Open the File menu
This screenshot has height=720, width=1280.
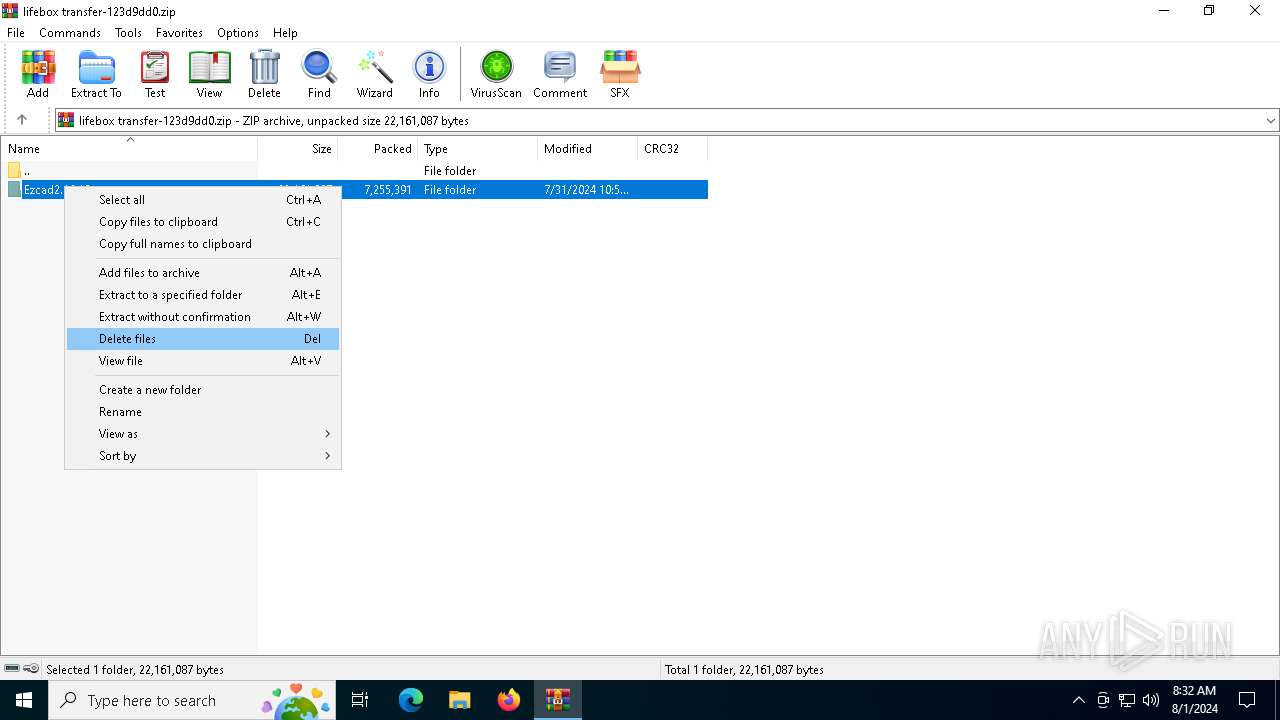(16, 33)
